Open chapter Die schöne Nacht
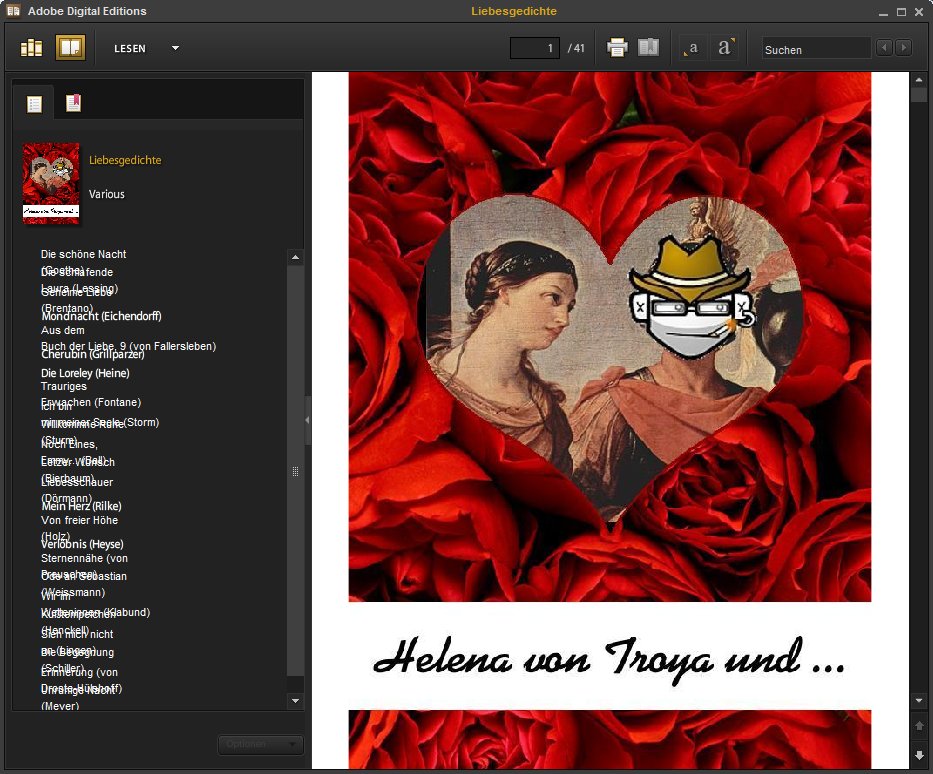This screenshot has height=774, width=933. (x=83, y=254)
